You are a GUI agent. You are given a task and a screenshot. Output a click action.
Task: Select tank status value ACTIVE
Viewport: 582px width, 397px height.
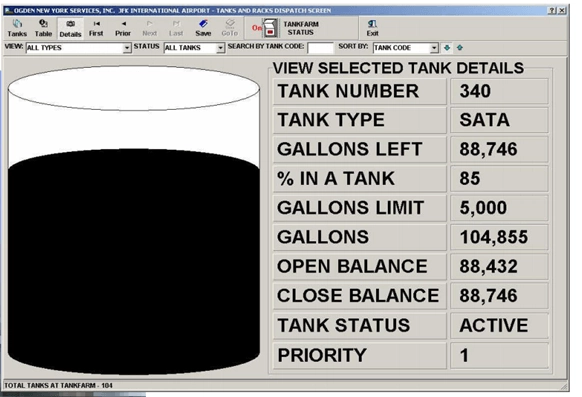499,326
